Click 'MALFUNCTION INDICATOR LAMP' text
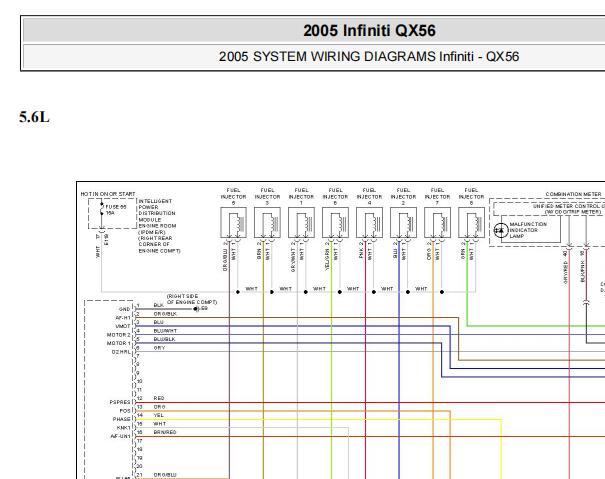The image size is (605, 479). 528,230
